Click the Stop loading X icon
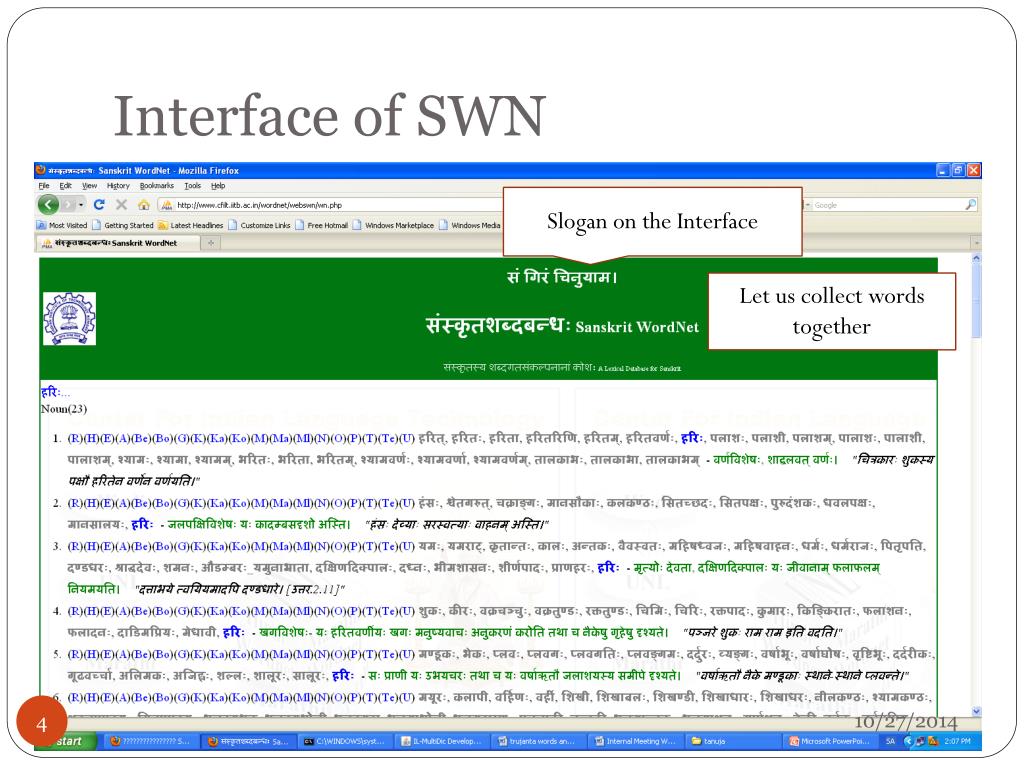The image size is (1024, 768). (x=121, y=204)
